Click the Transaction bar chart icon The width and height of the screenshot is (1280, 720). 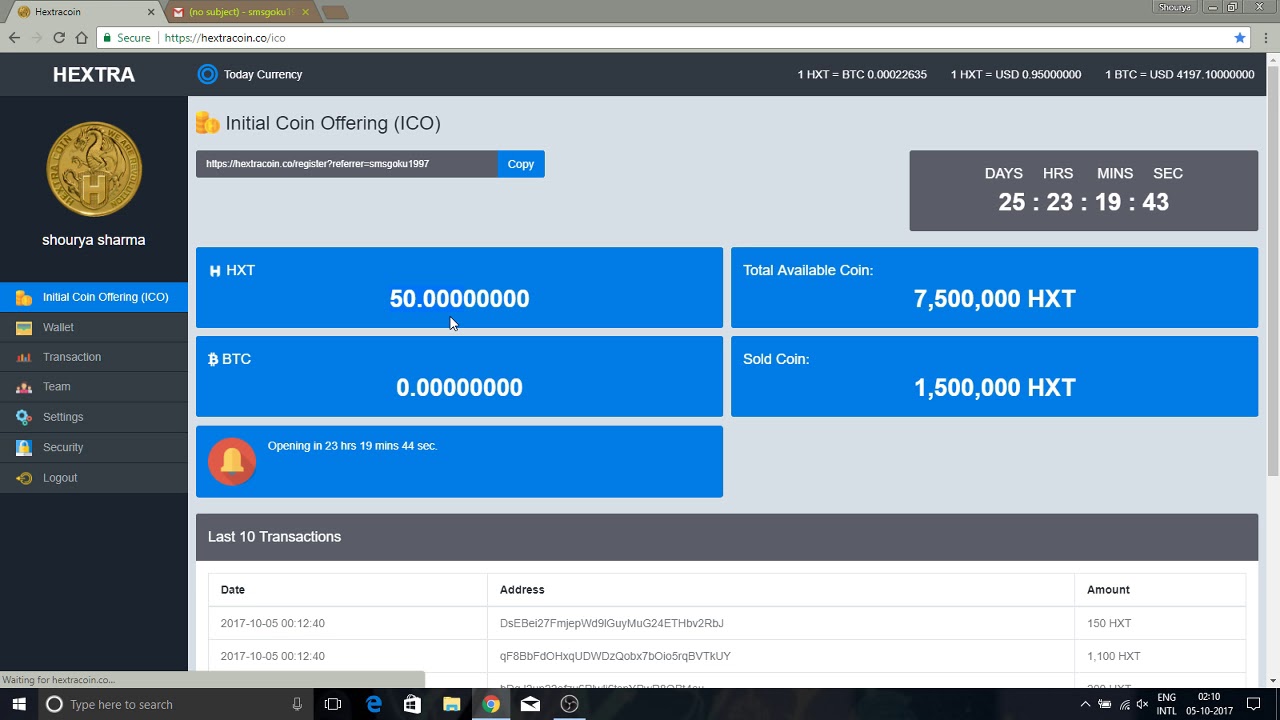click(x=24, y=357)
